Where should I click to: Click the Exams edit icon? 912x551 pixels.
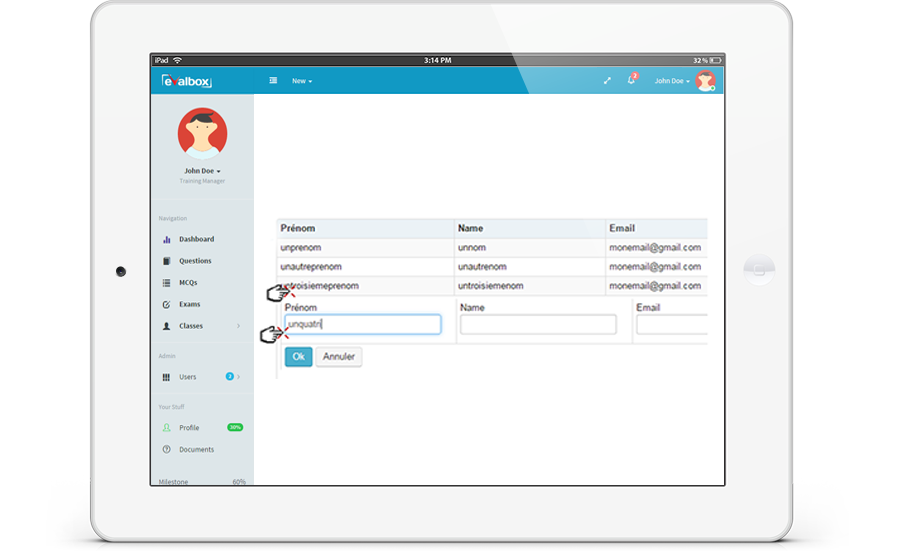(x=166, y=304)
